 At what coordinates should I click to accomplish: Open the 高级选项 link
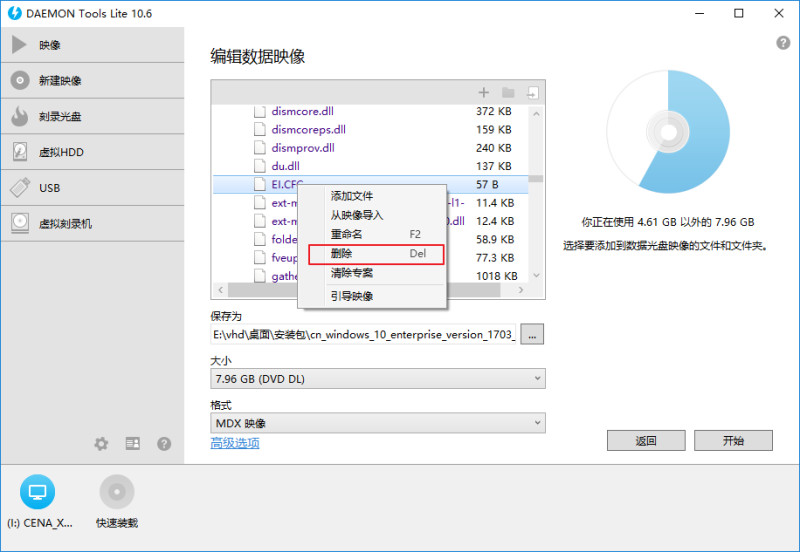(235, 443)
